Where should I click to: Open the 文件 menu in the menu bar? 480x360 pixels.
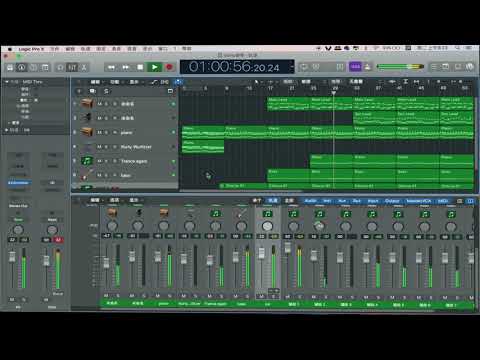pyautogui.click(x=55, y=49)
